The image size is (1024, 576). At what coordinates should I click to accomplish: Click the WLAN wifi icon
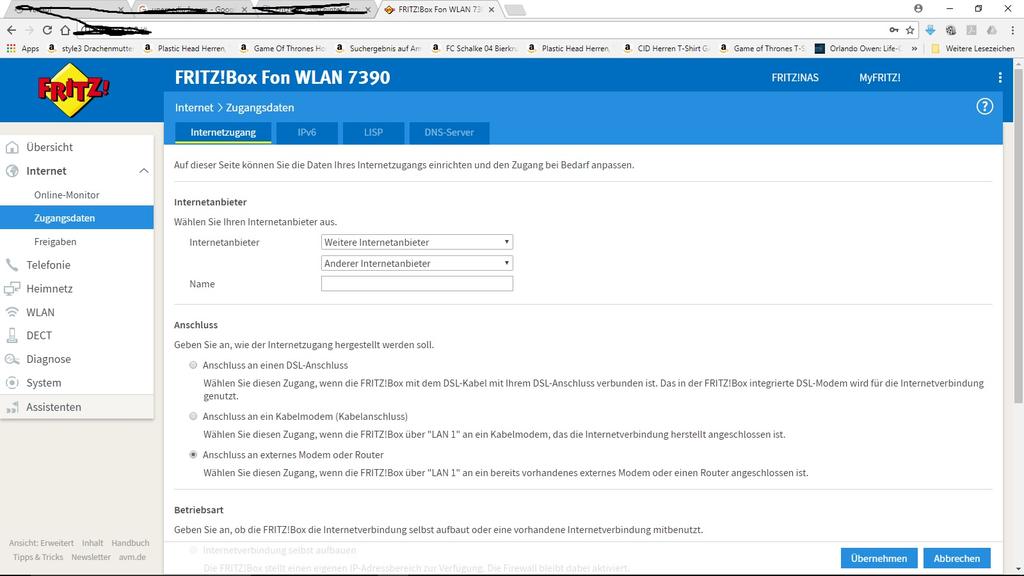(x=12, y=312)
